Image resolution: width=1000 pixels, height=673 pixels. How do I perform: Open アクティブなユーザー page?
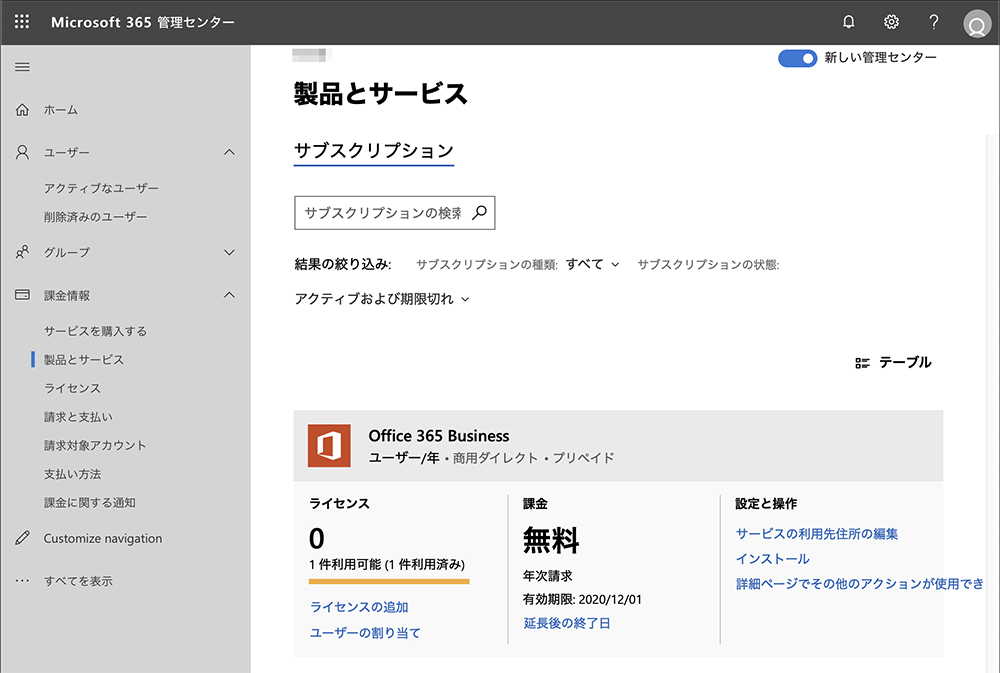[101, 188]
